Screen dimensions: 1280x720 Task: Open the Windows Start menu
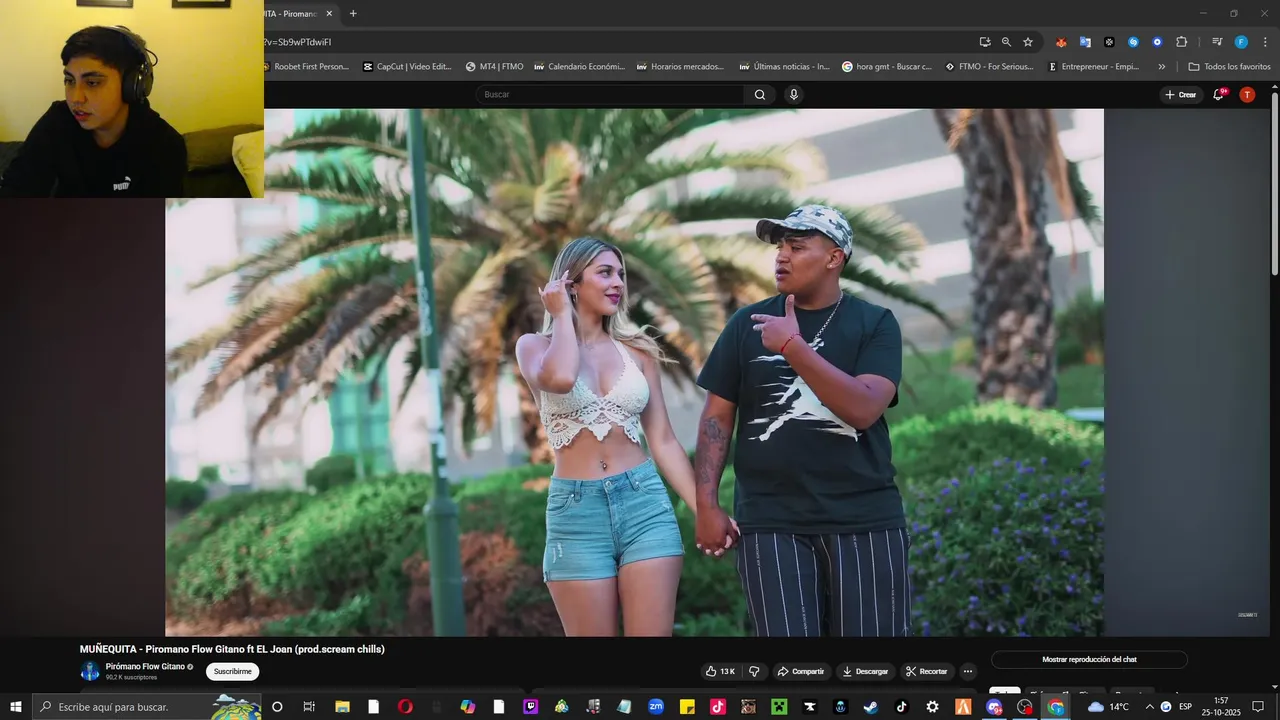(x=15, y=707)
